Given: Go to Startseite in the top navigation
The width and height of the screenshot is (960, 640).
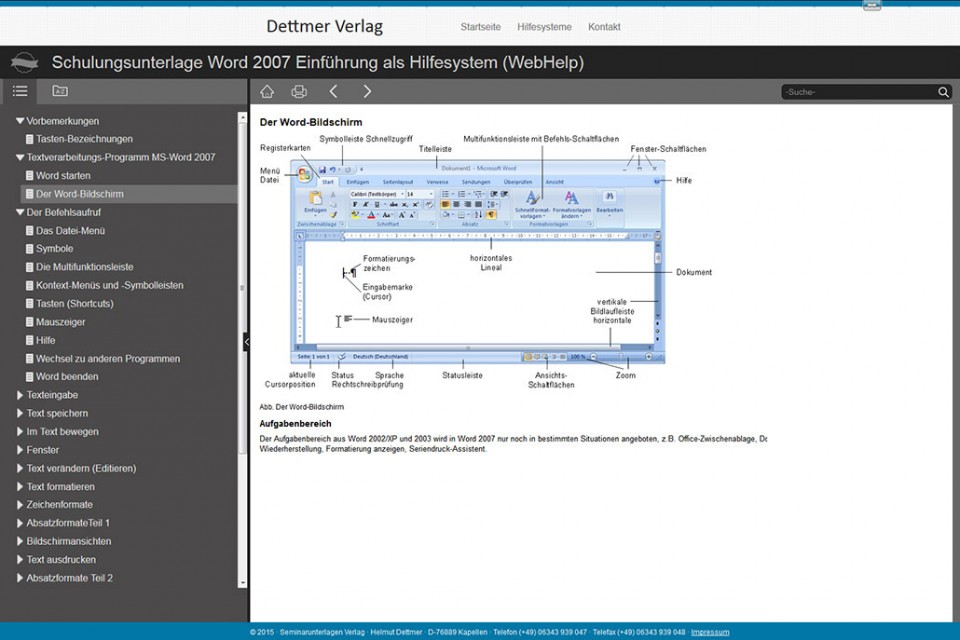Looking at the screenshot, I should click(481, 27).
